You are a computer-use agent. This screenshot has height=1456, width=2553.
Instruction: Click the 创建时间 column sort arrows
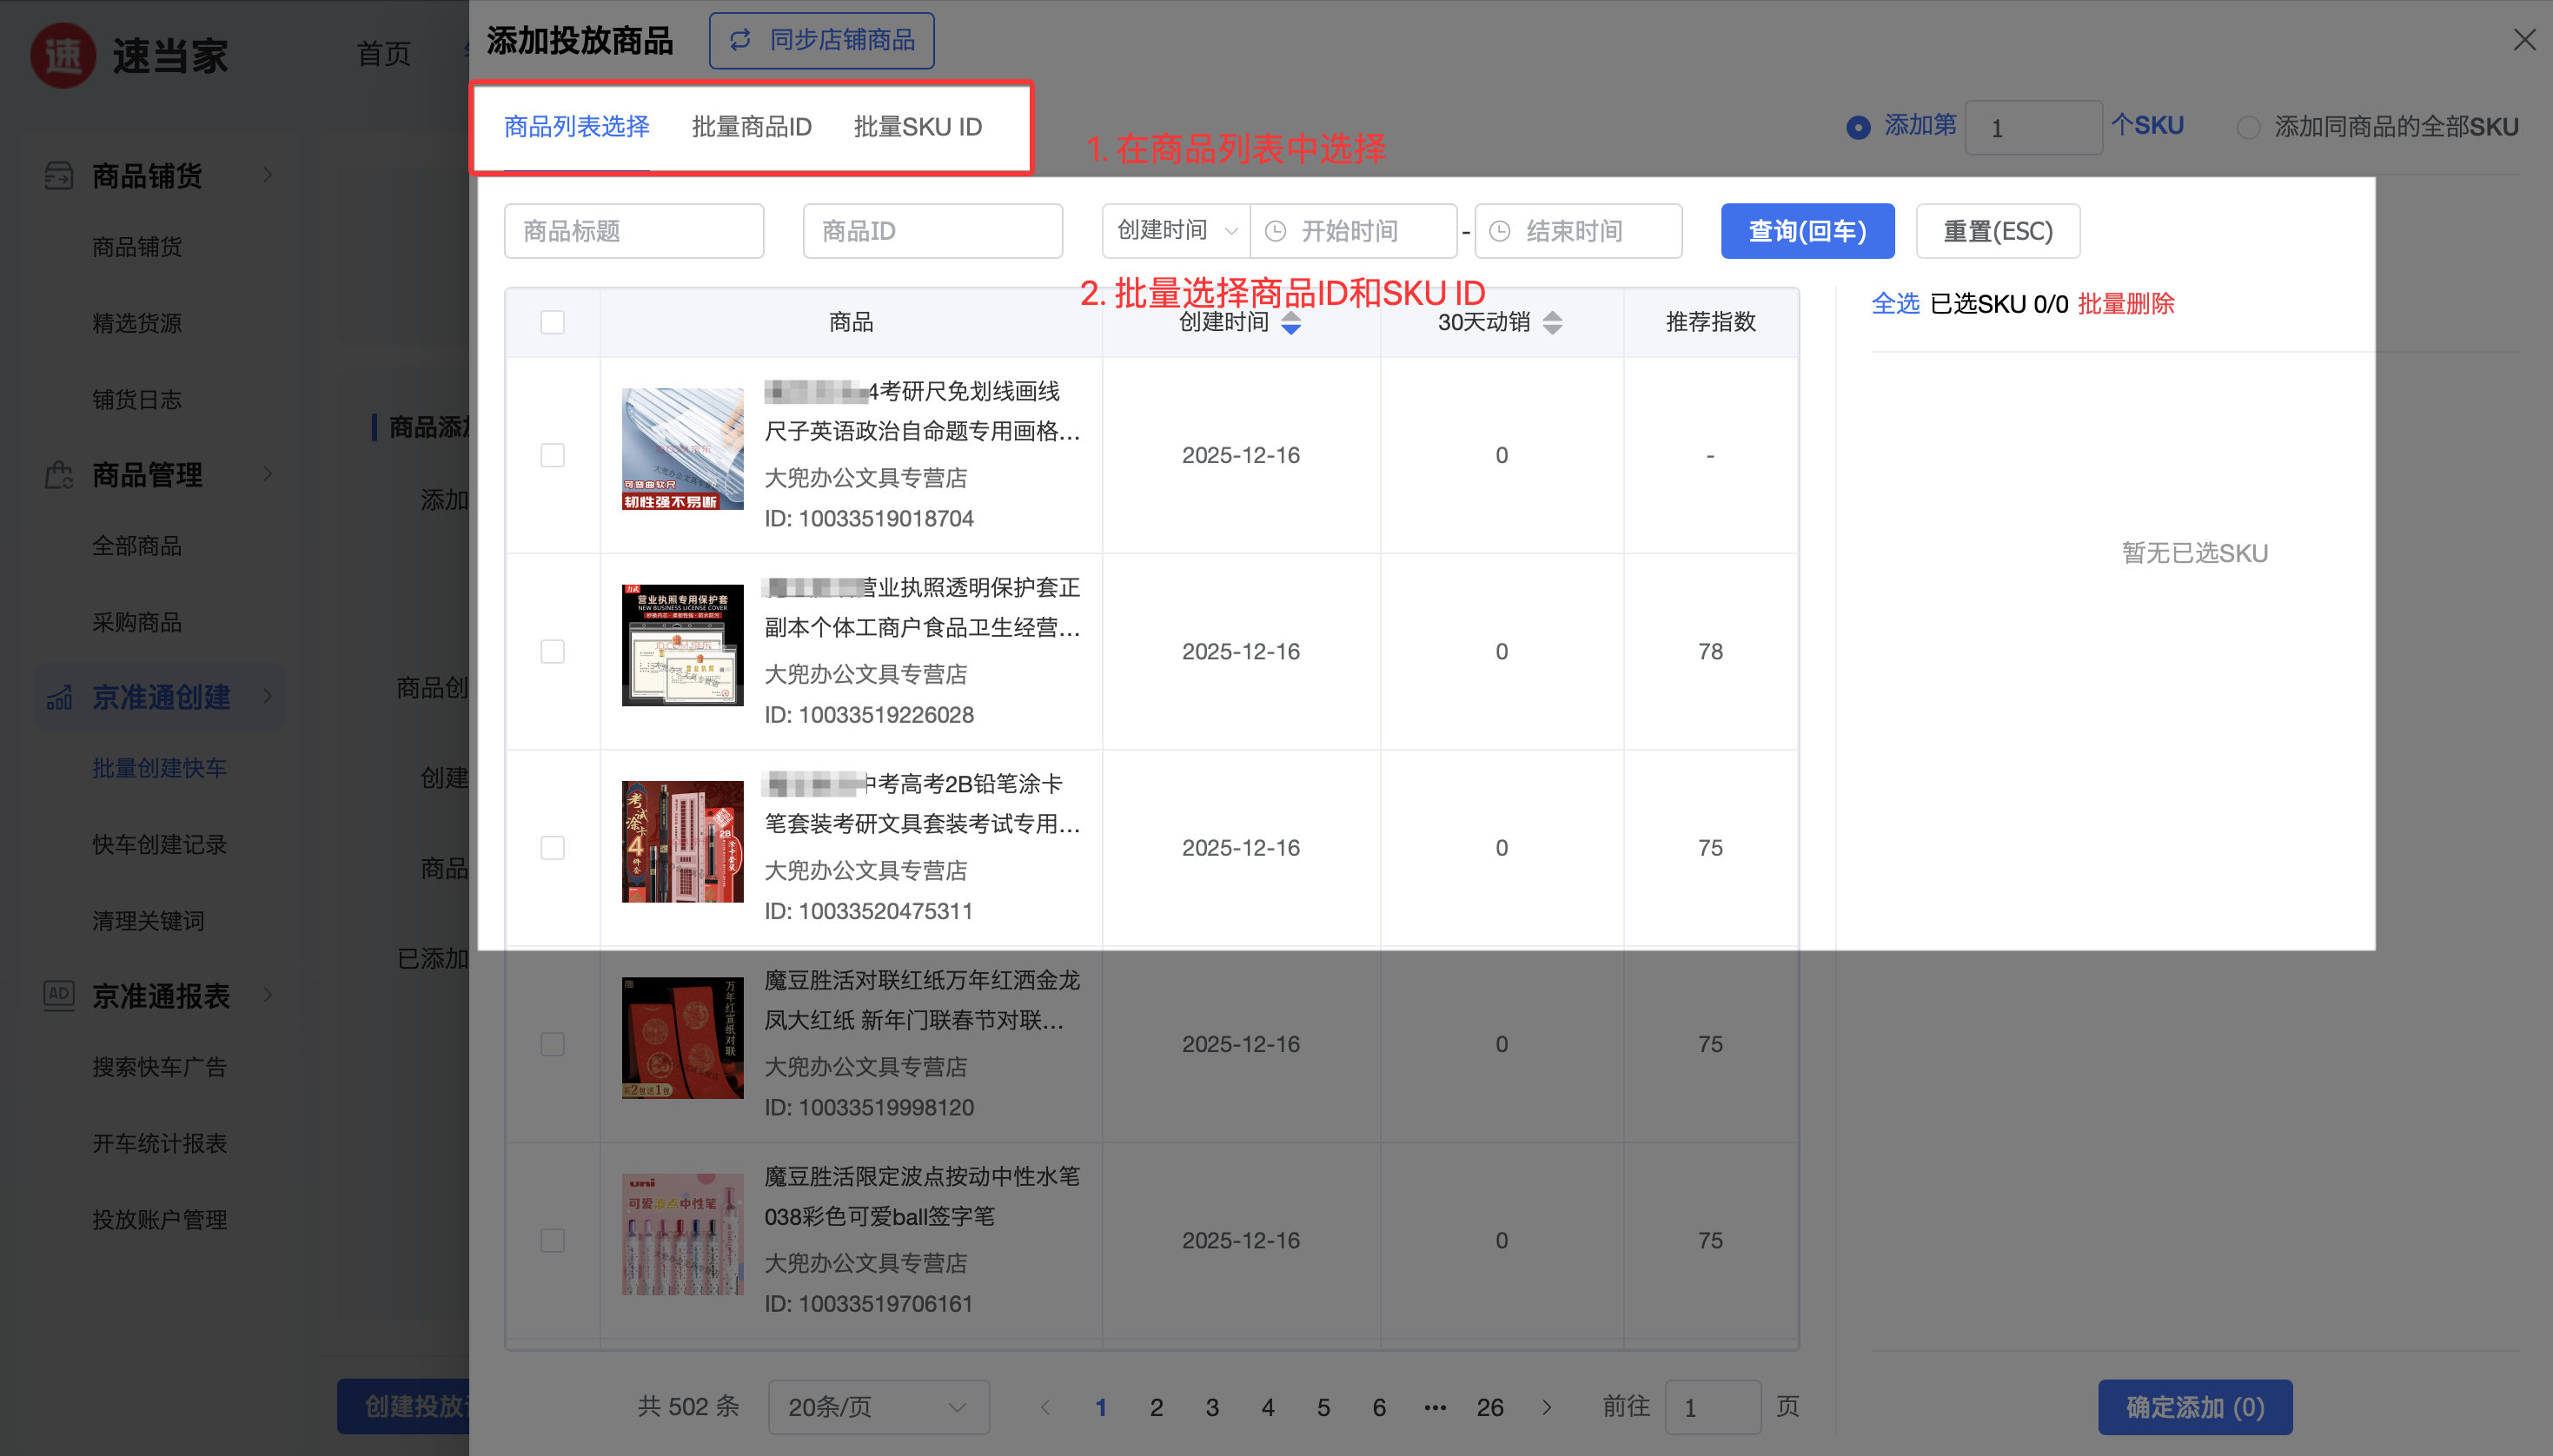click(x=1291, y=322)
